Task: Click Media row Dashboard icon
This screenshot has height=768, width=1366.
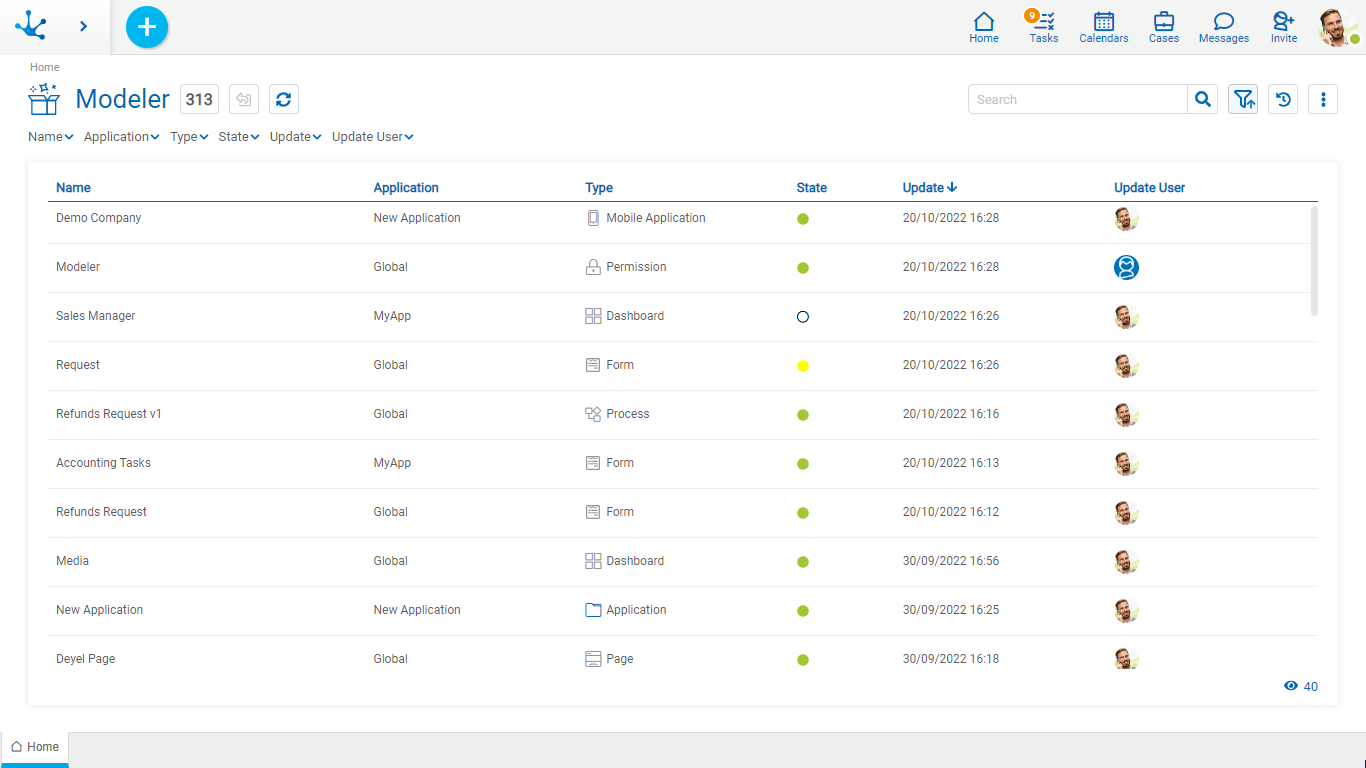Action: coord(593,561)
